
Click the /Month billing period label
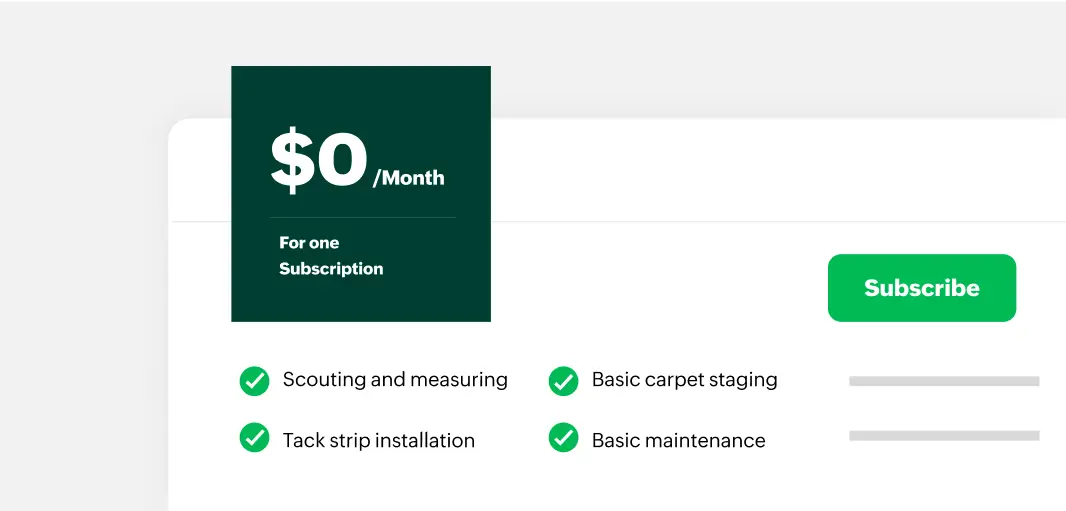(409, 179)
